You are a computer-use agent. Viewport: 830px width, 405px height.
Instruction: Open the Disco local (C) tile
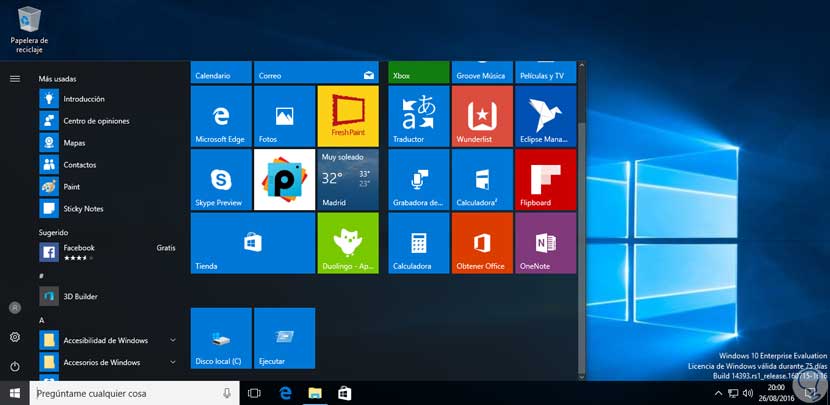point(221,338)
